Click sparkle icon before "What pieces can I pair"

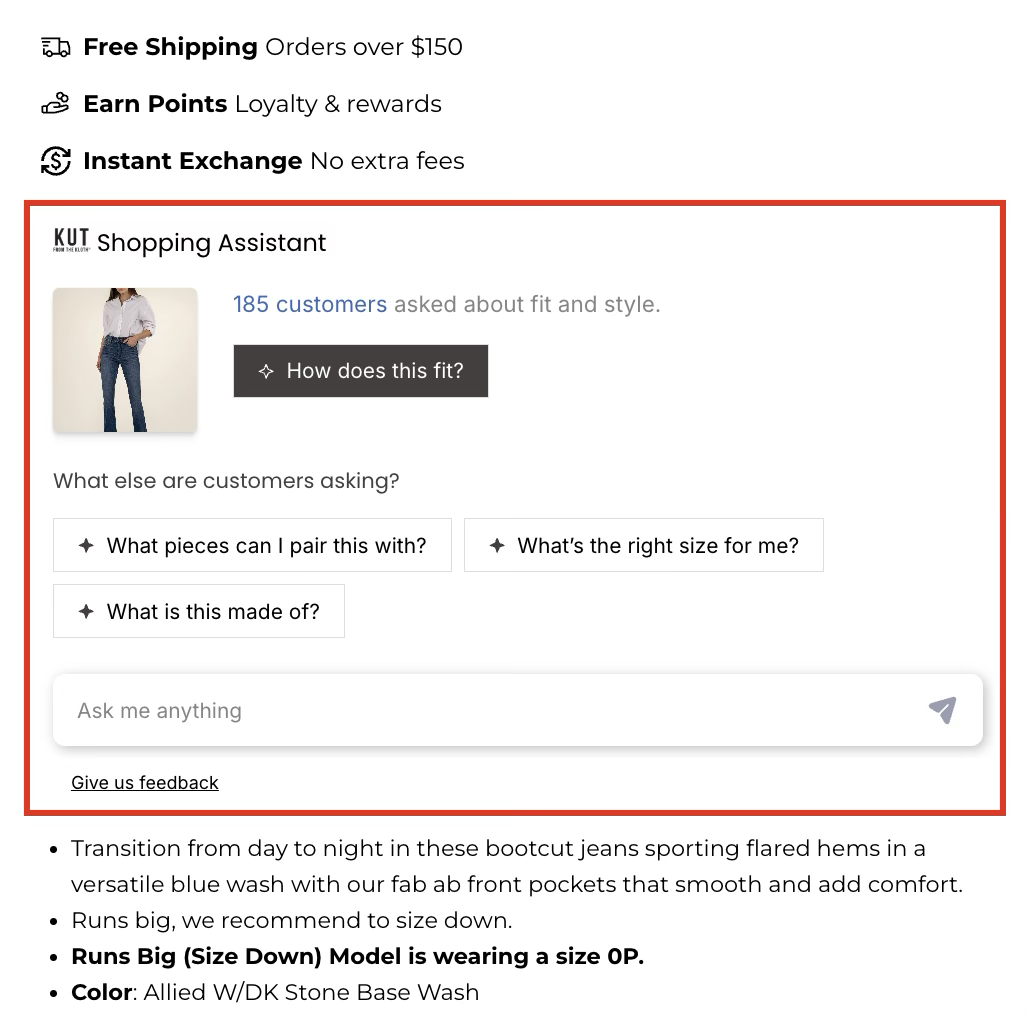86,545
